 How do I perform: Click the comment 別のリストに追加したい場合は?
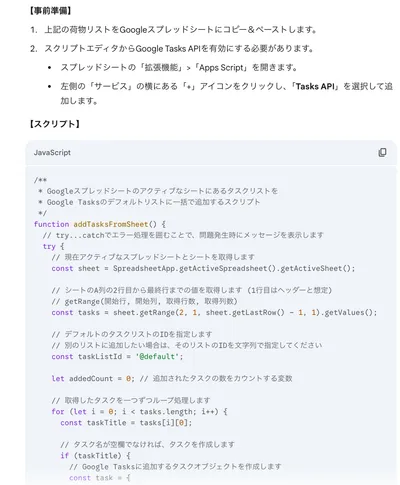click(187, 345)
